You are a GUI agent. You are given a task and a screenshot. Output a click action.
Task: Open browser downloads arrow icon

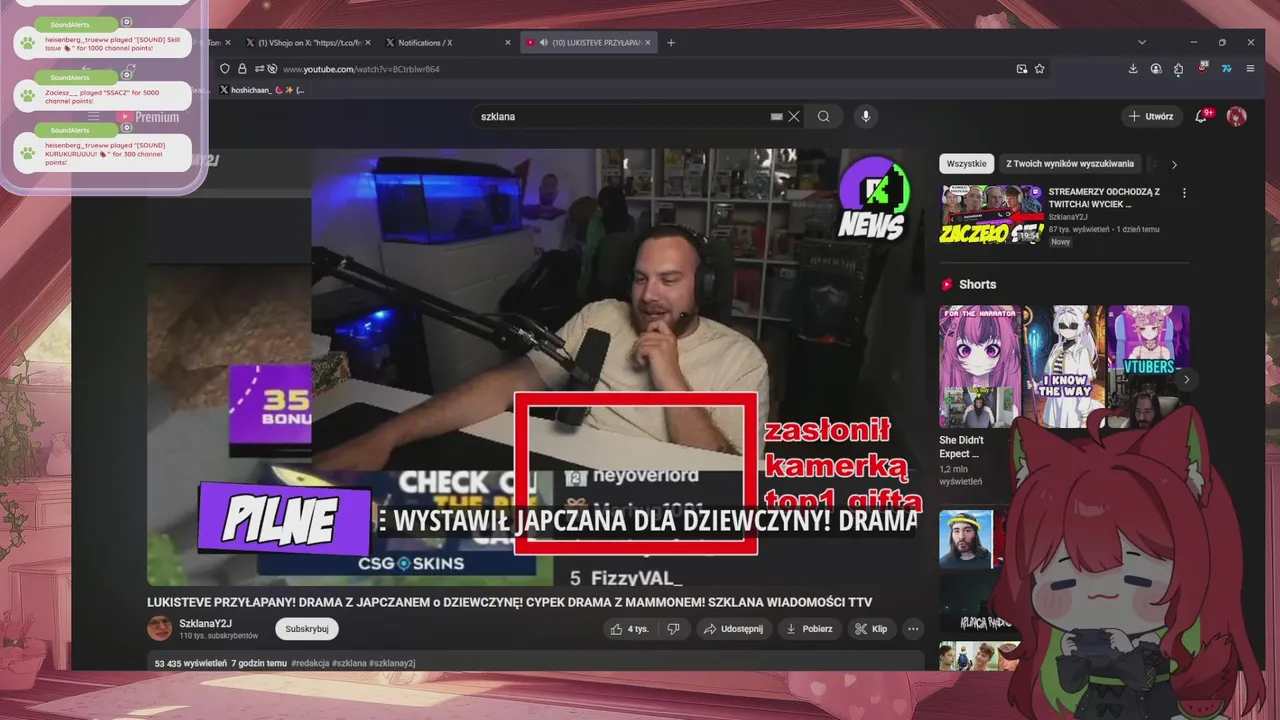click(1133, 69)
